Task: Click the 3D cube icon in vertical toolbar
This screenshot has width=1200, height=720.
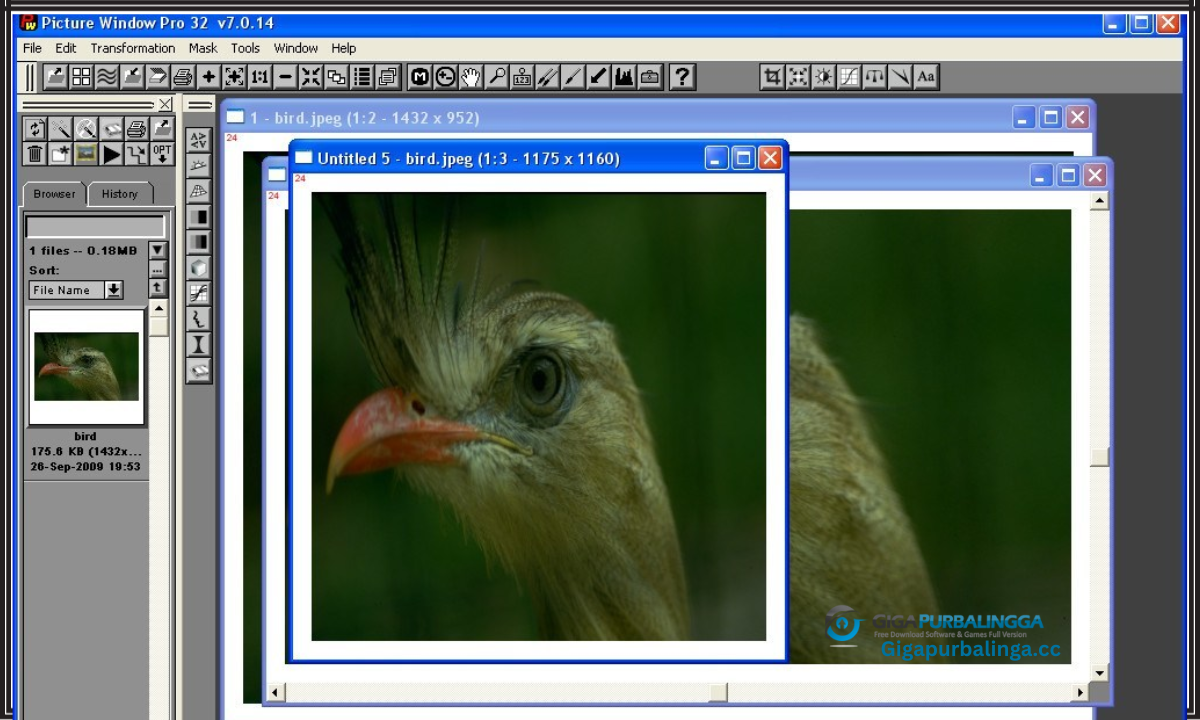Action: tap(199, 268)
